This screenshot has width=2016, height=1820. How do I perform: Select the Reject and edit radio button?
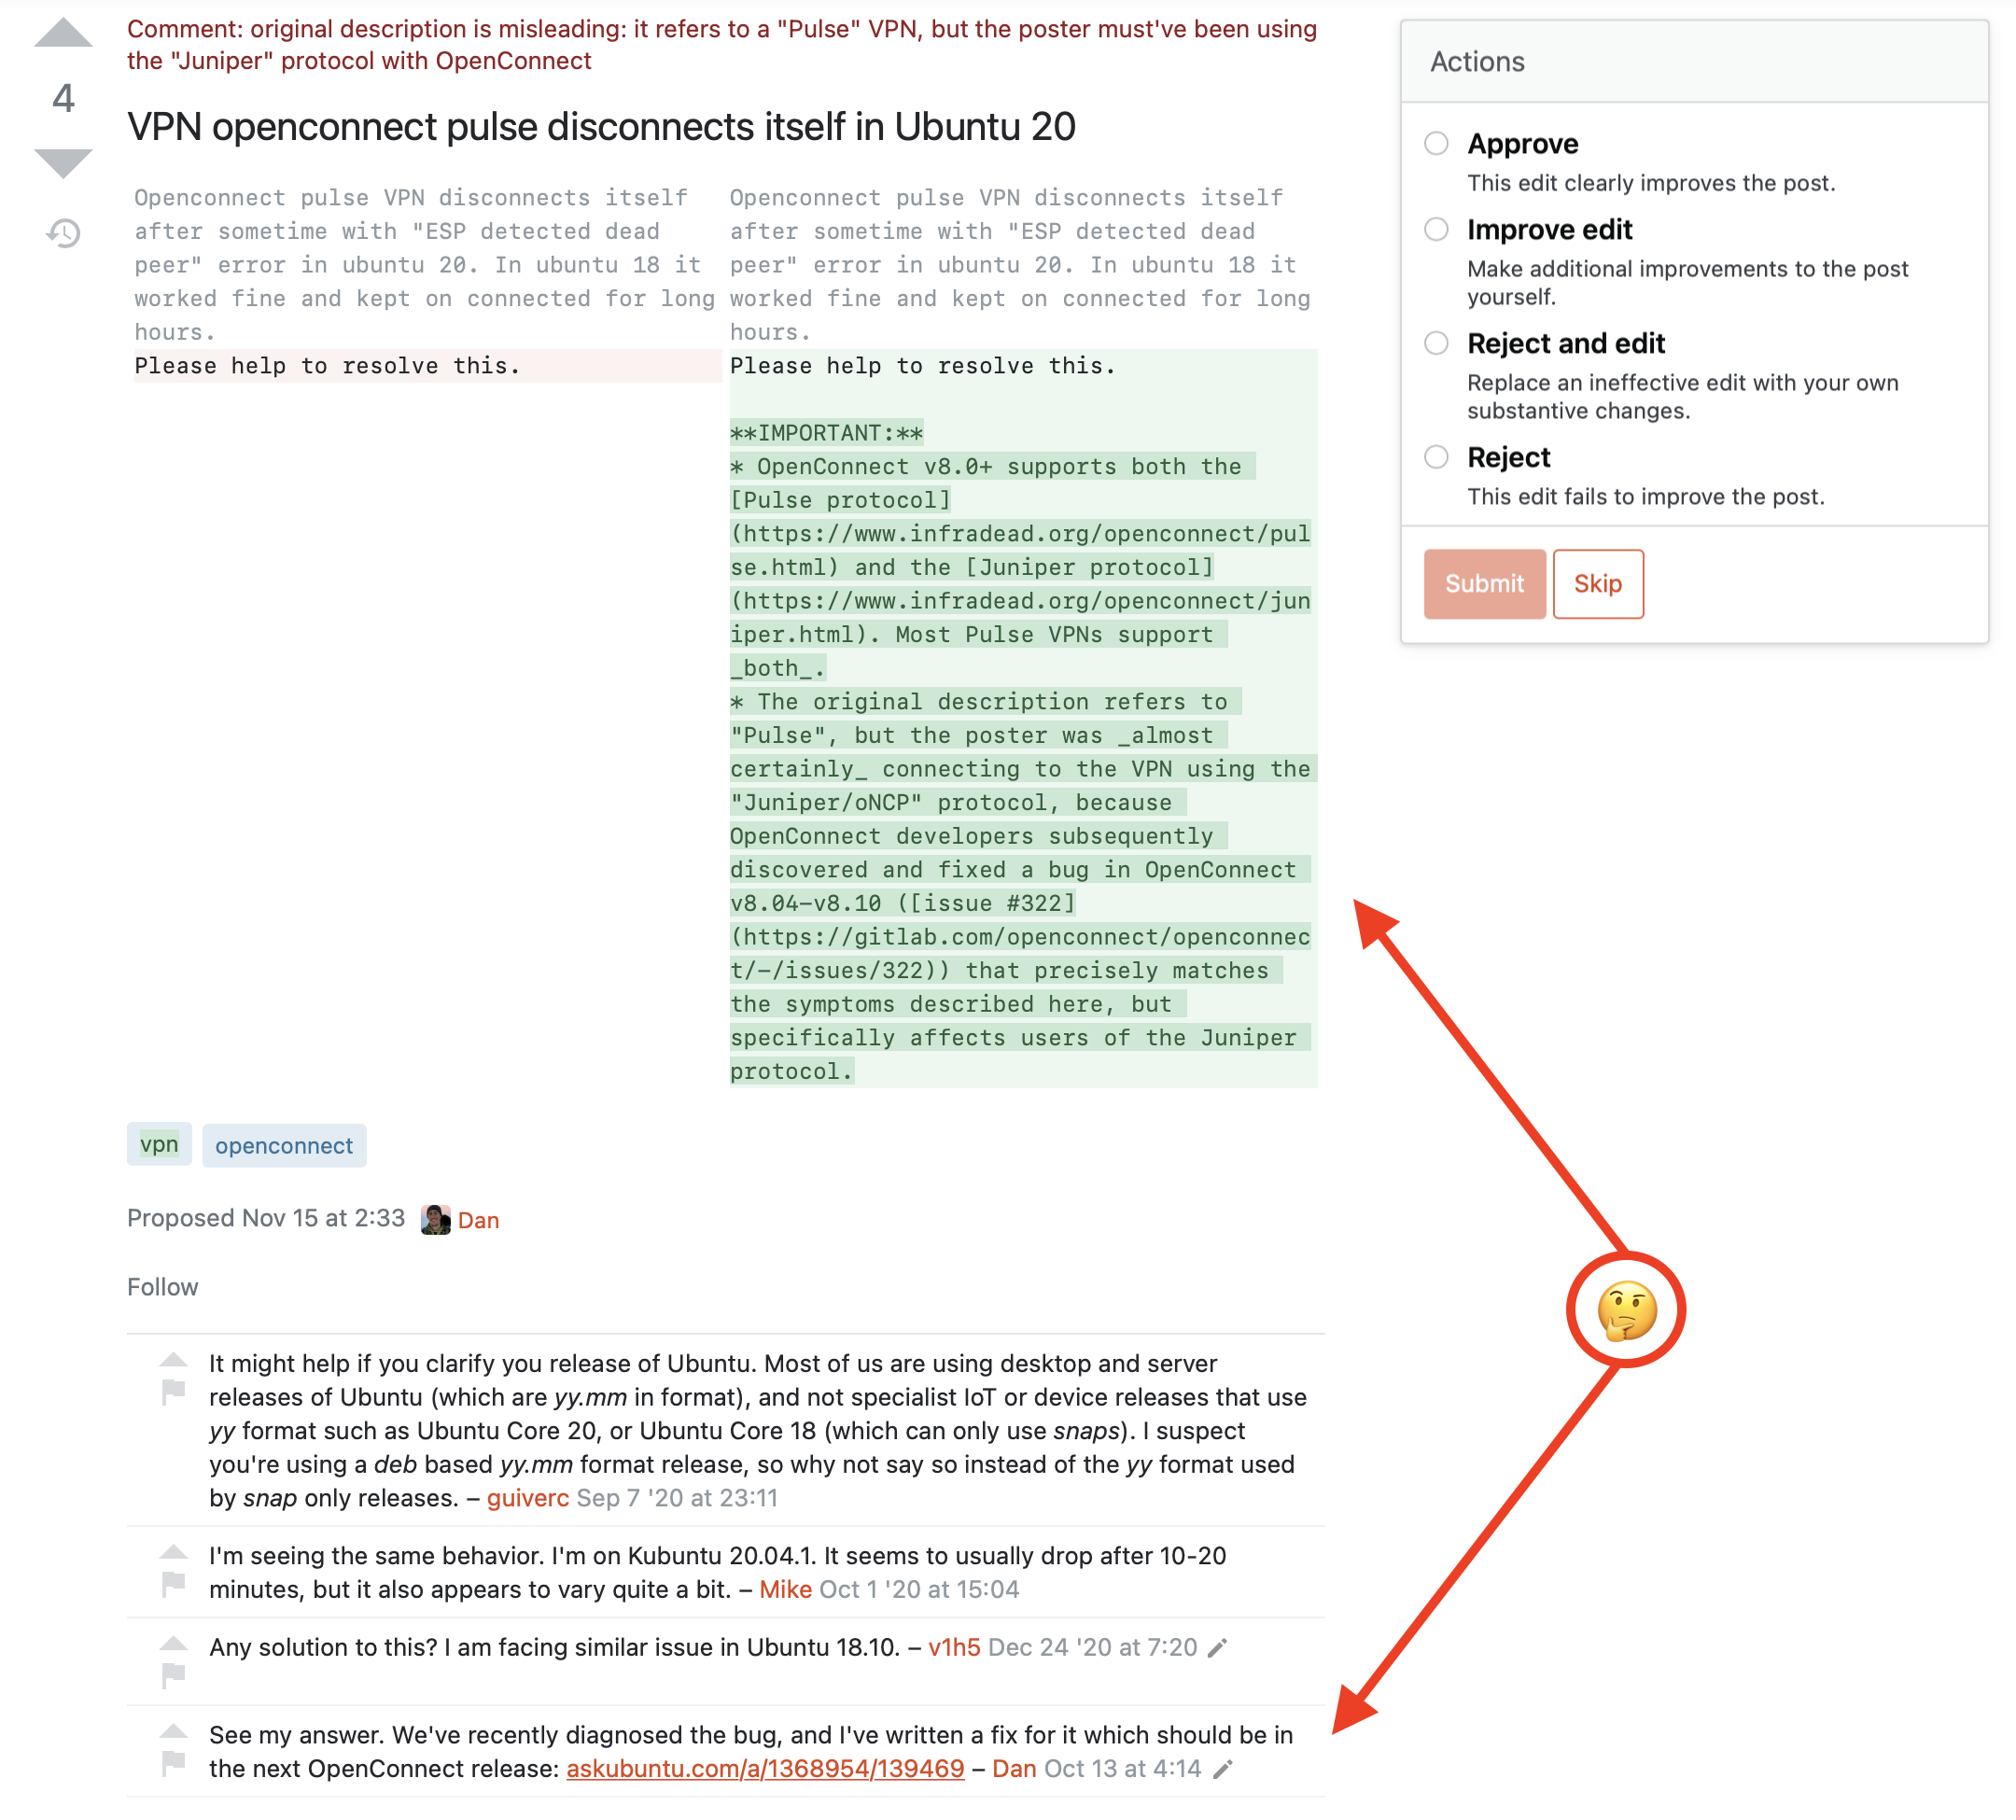[x=1436, y=343]
